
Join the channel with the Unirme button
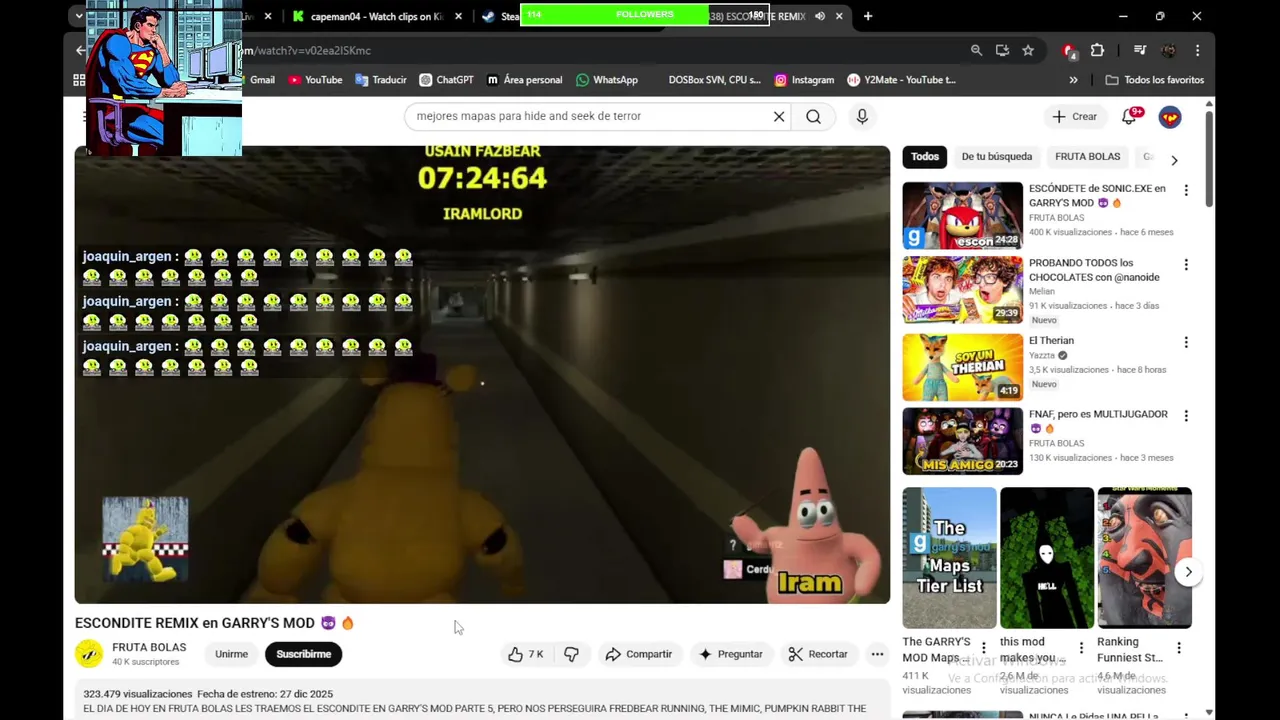(231, 654)
